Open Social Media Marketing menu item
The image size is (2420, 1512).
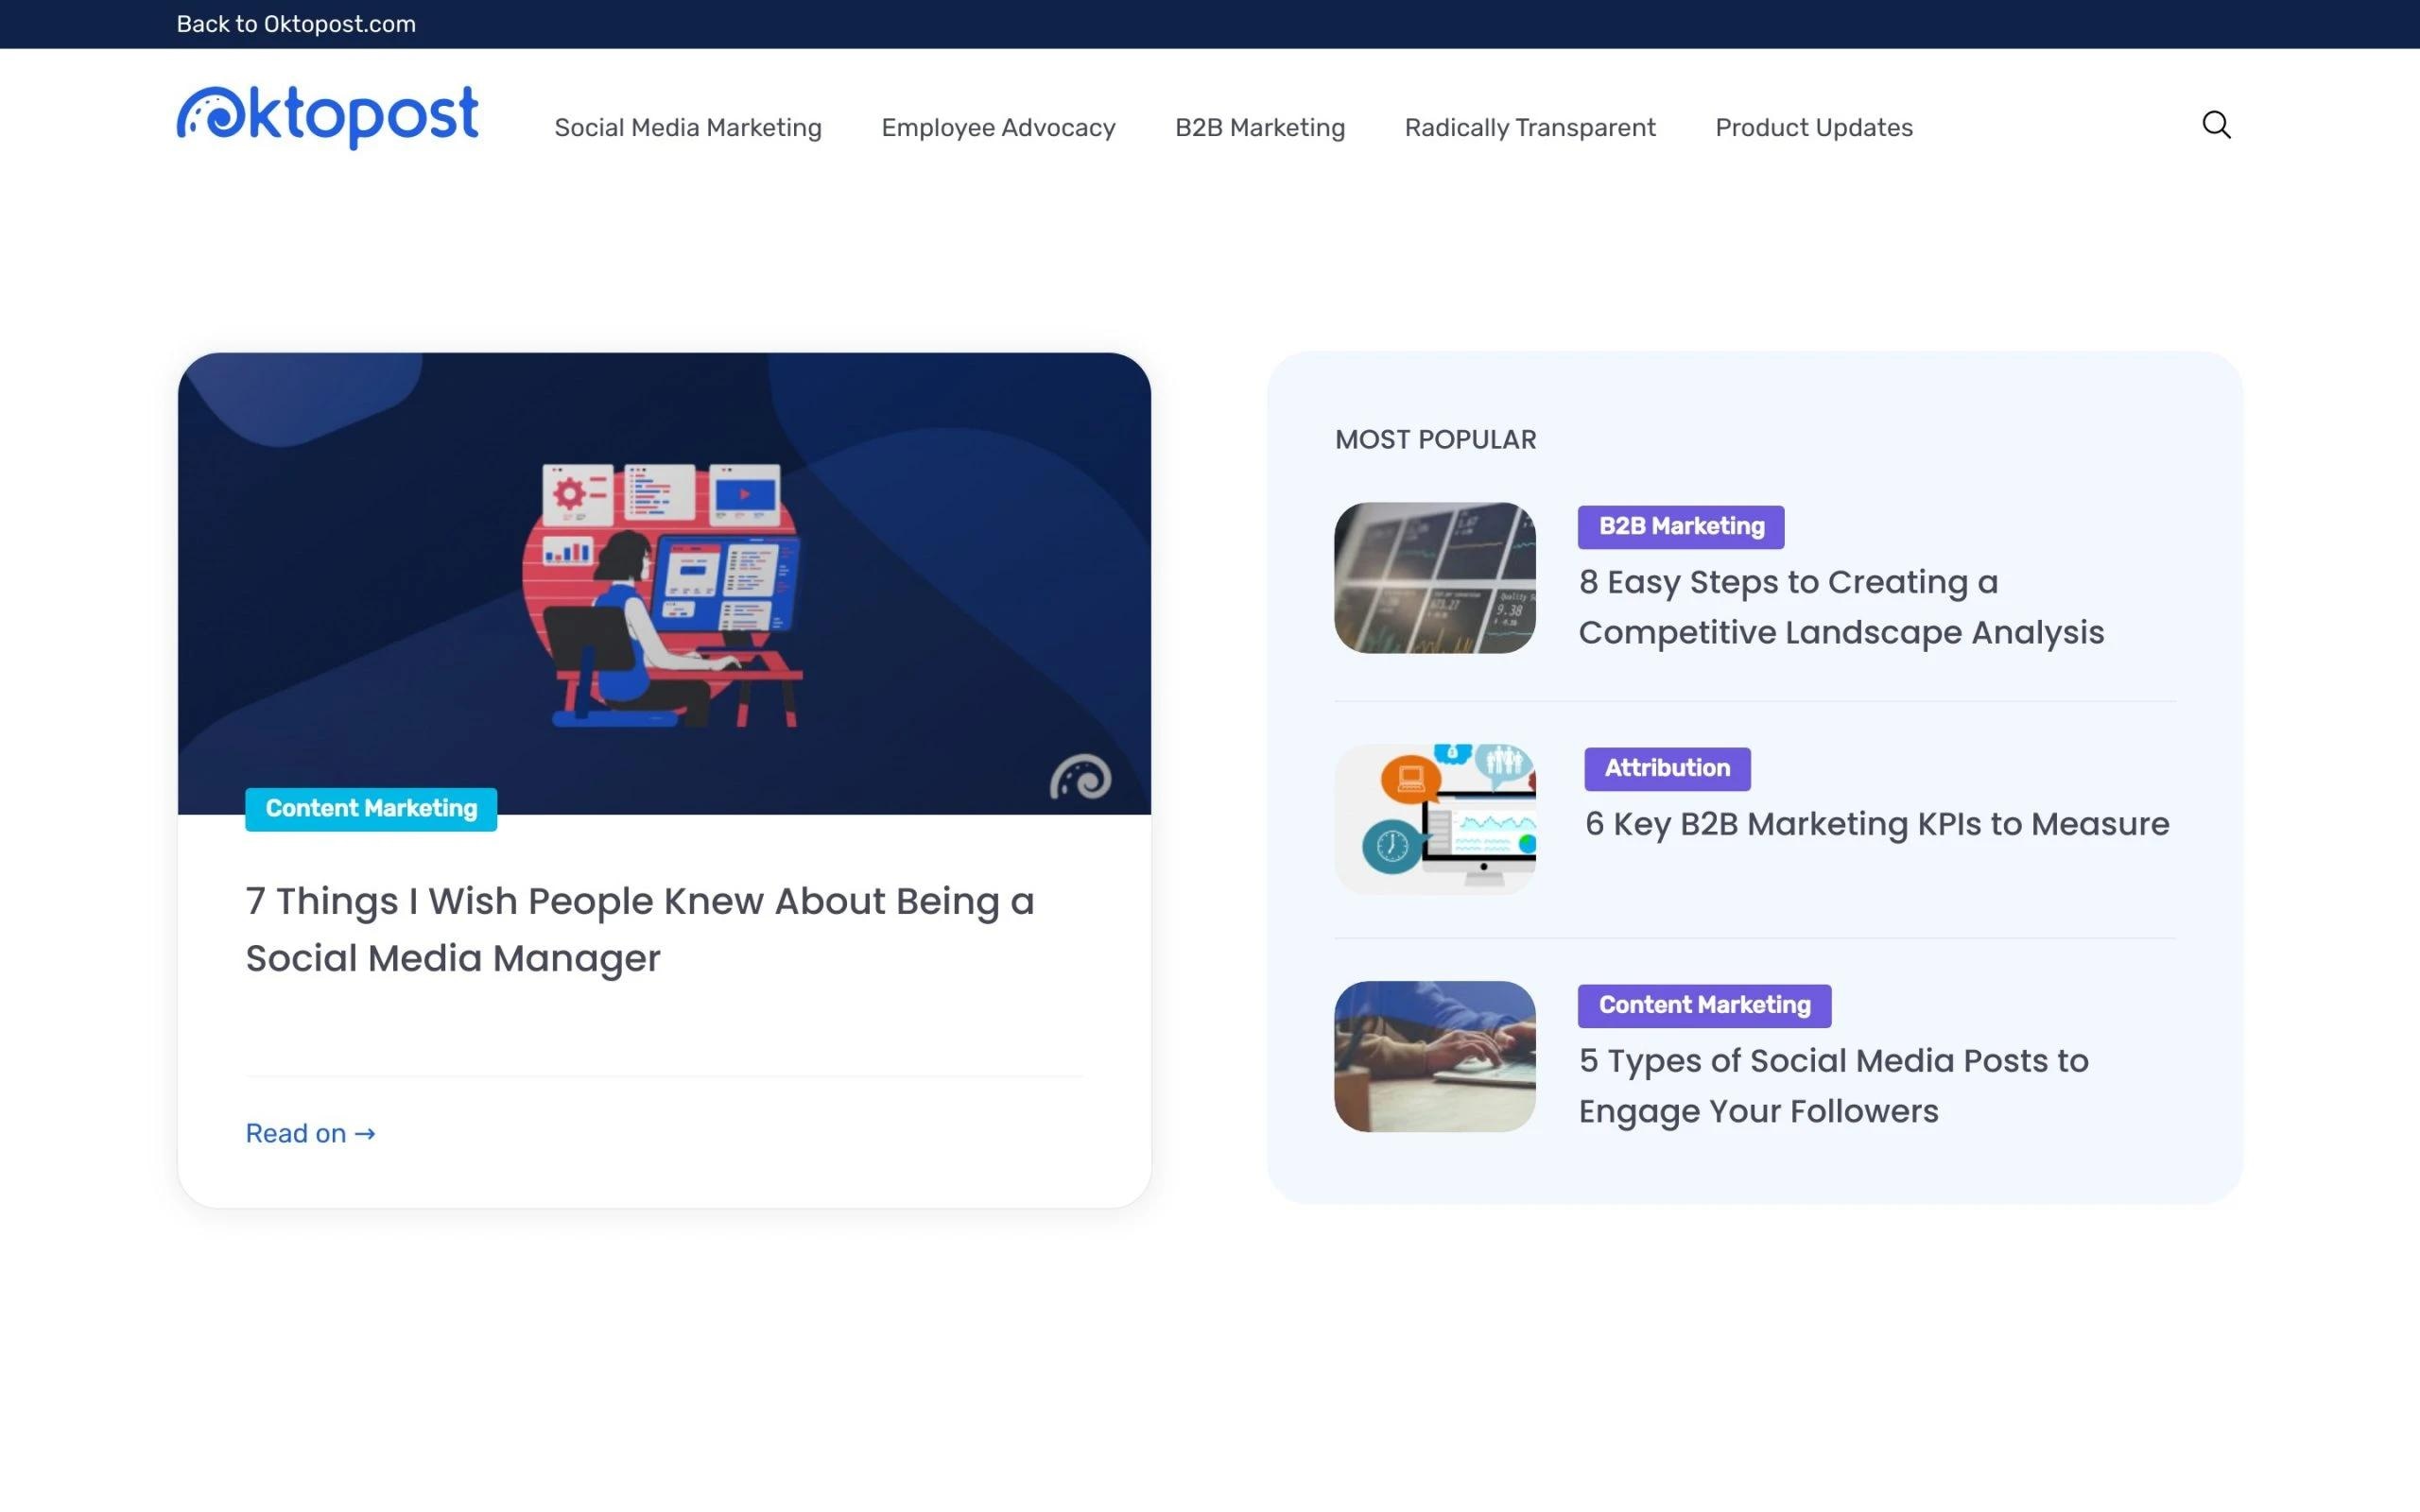687,128
